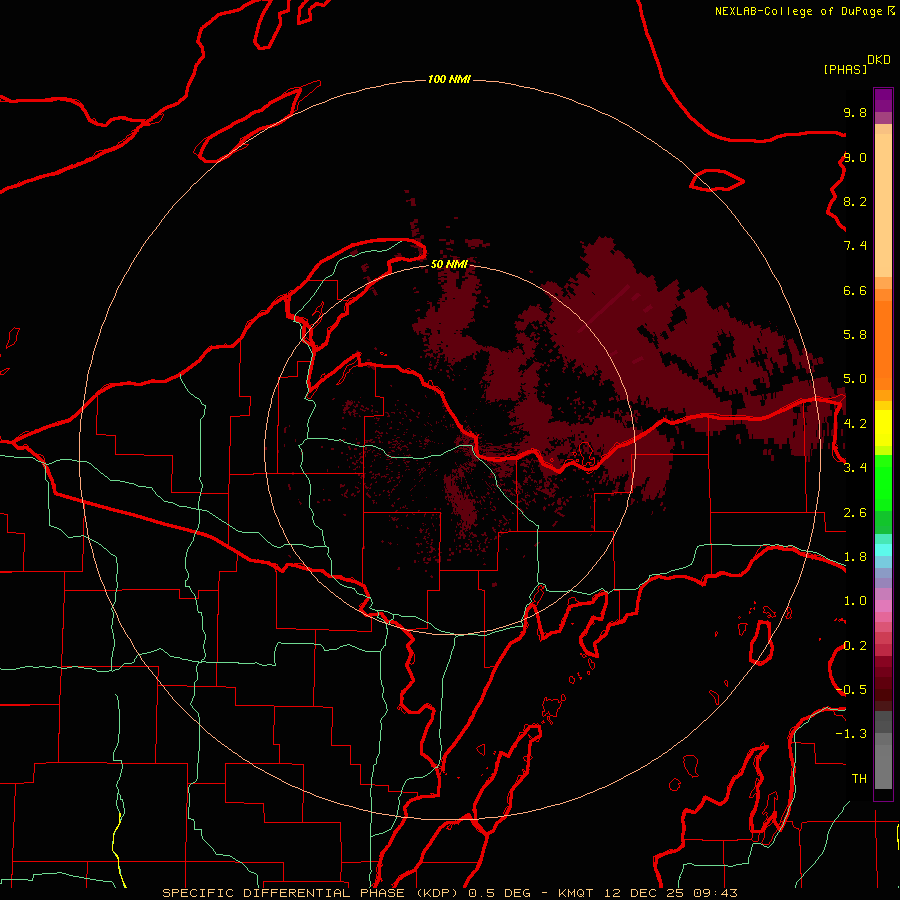Click the 50 NMI range ring label
The image size is (900, 900).
[449, 264]
